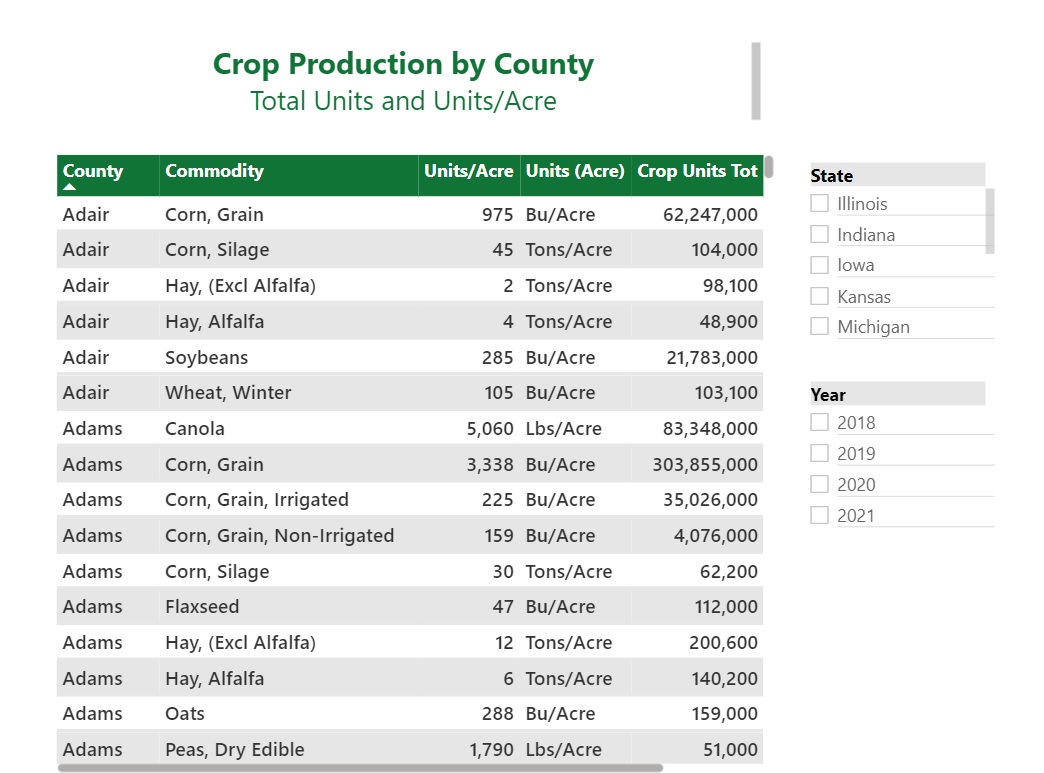The image size is (1044, 773).
Task: Enable the Kansas state checkbox
Action: pos(820,296)
